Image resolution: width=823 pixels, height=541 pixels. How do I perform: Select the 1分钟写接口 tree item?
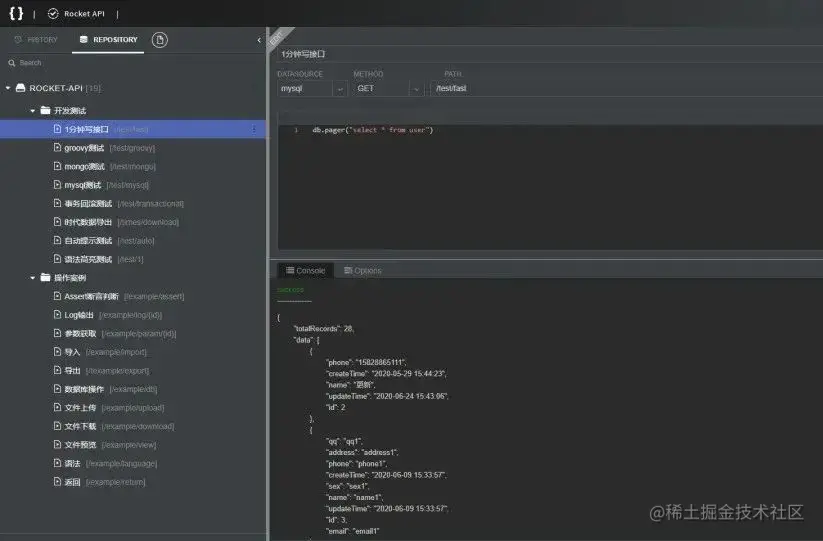133,129
